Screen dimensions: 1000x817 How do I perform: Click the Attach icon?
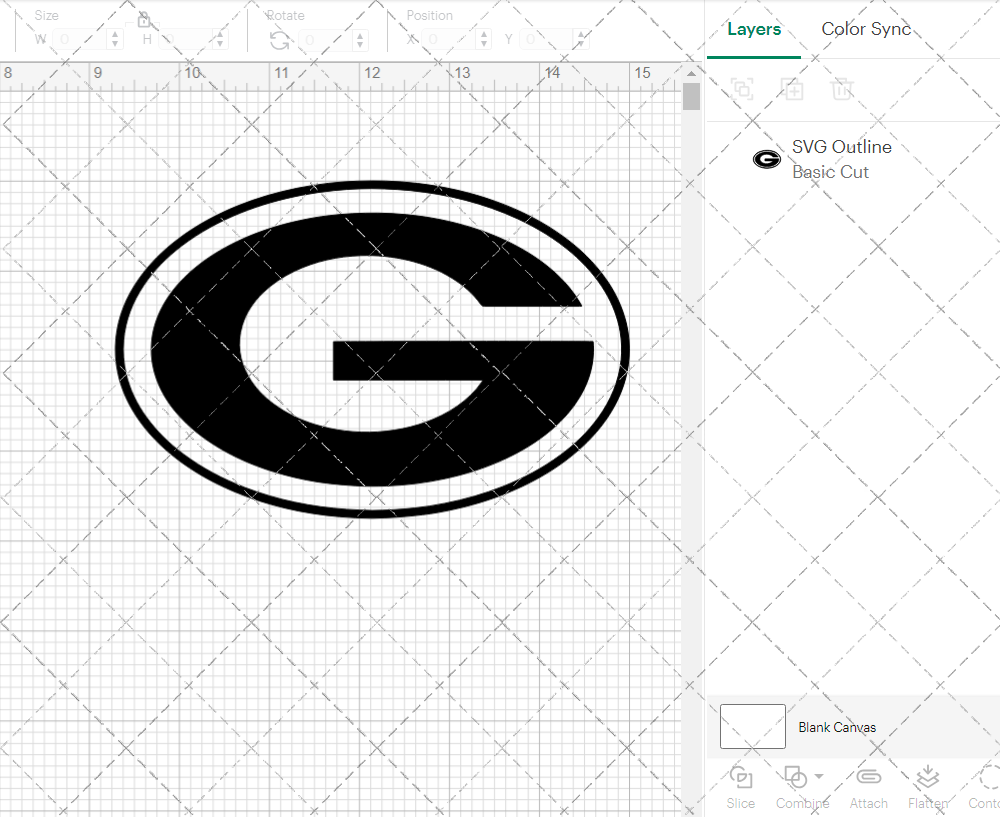click(868, 776)
